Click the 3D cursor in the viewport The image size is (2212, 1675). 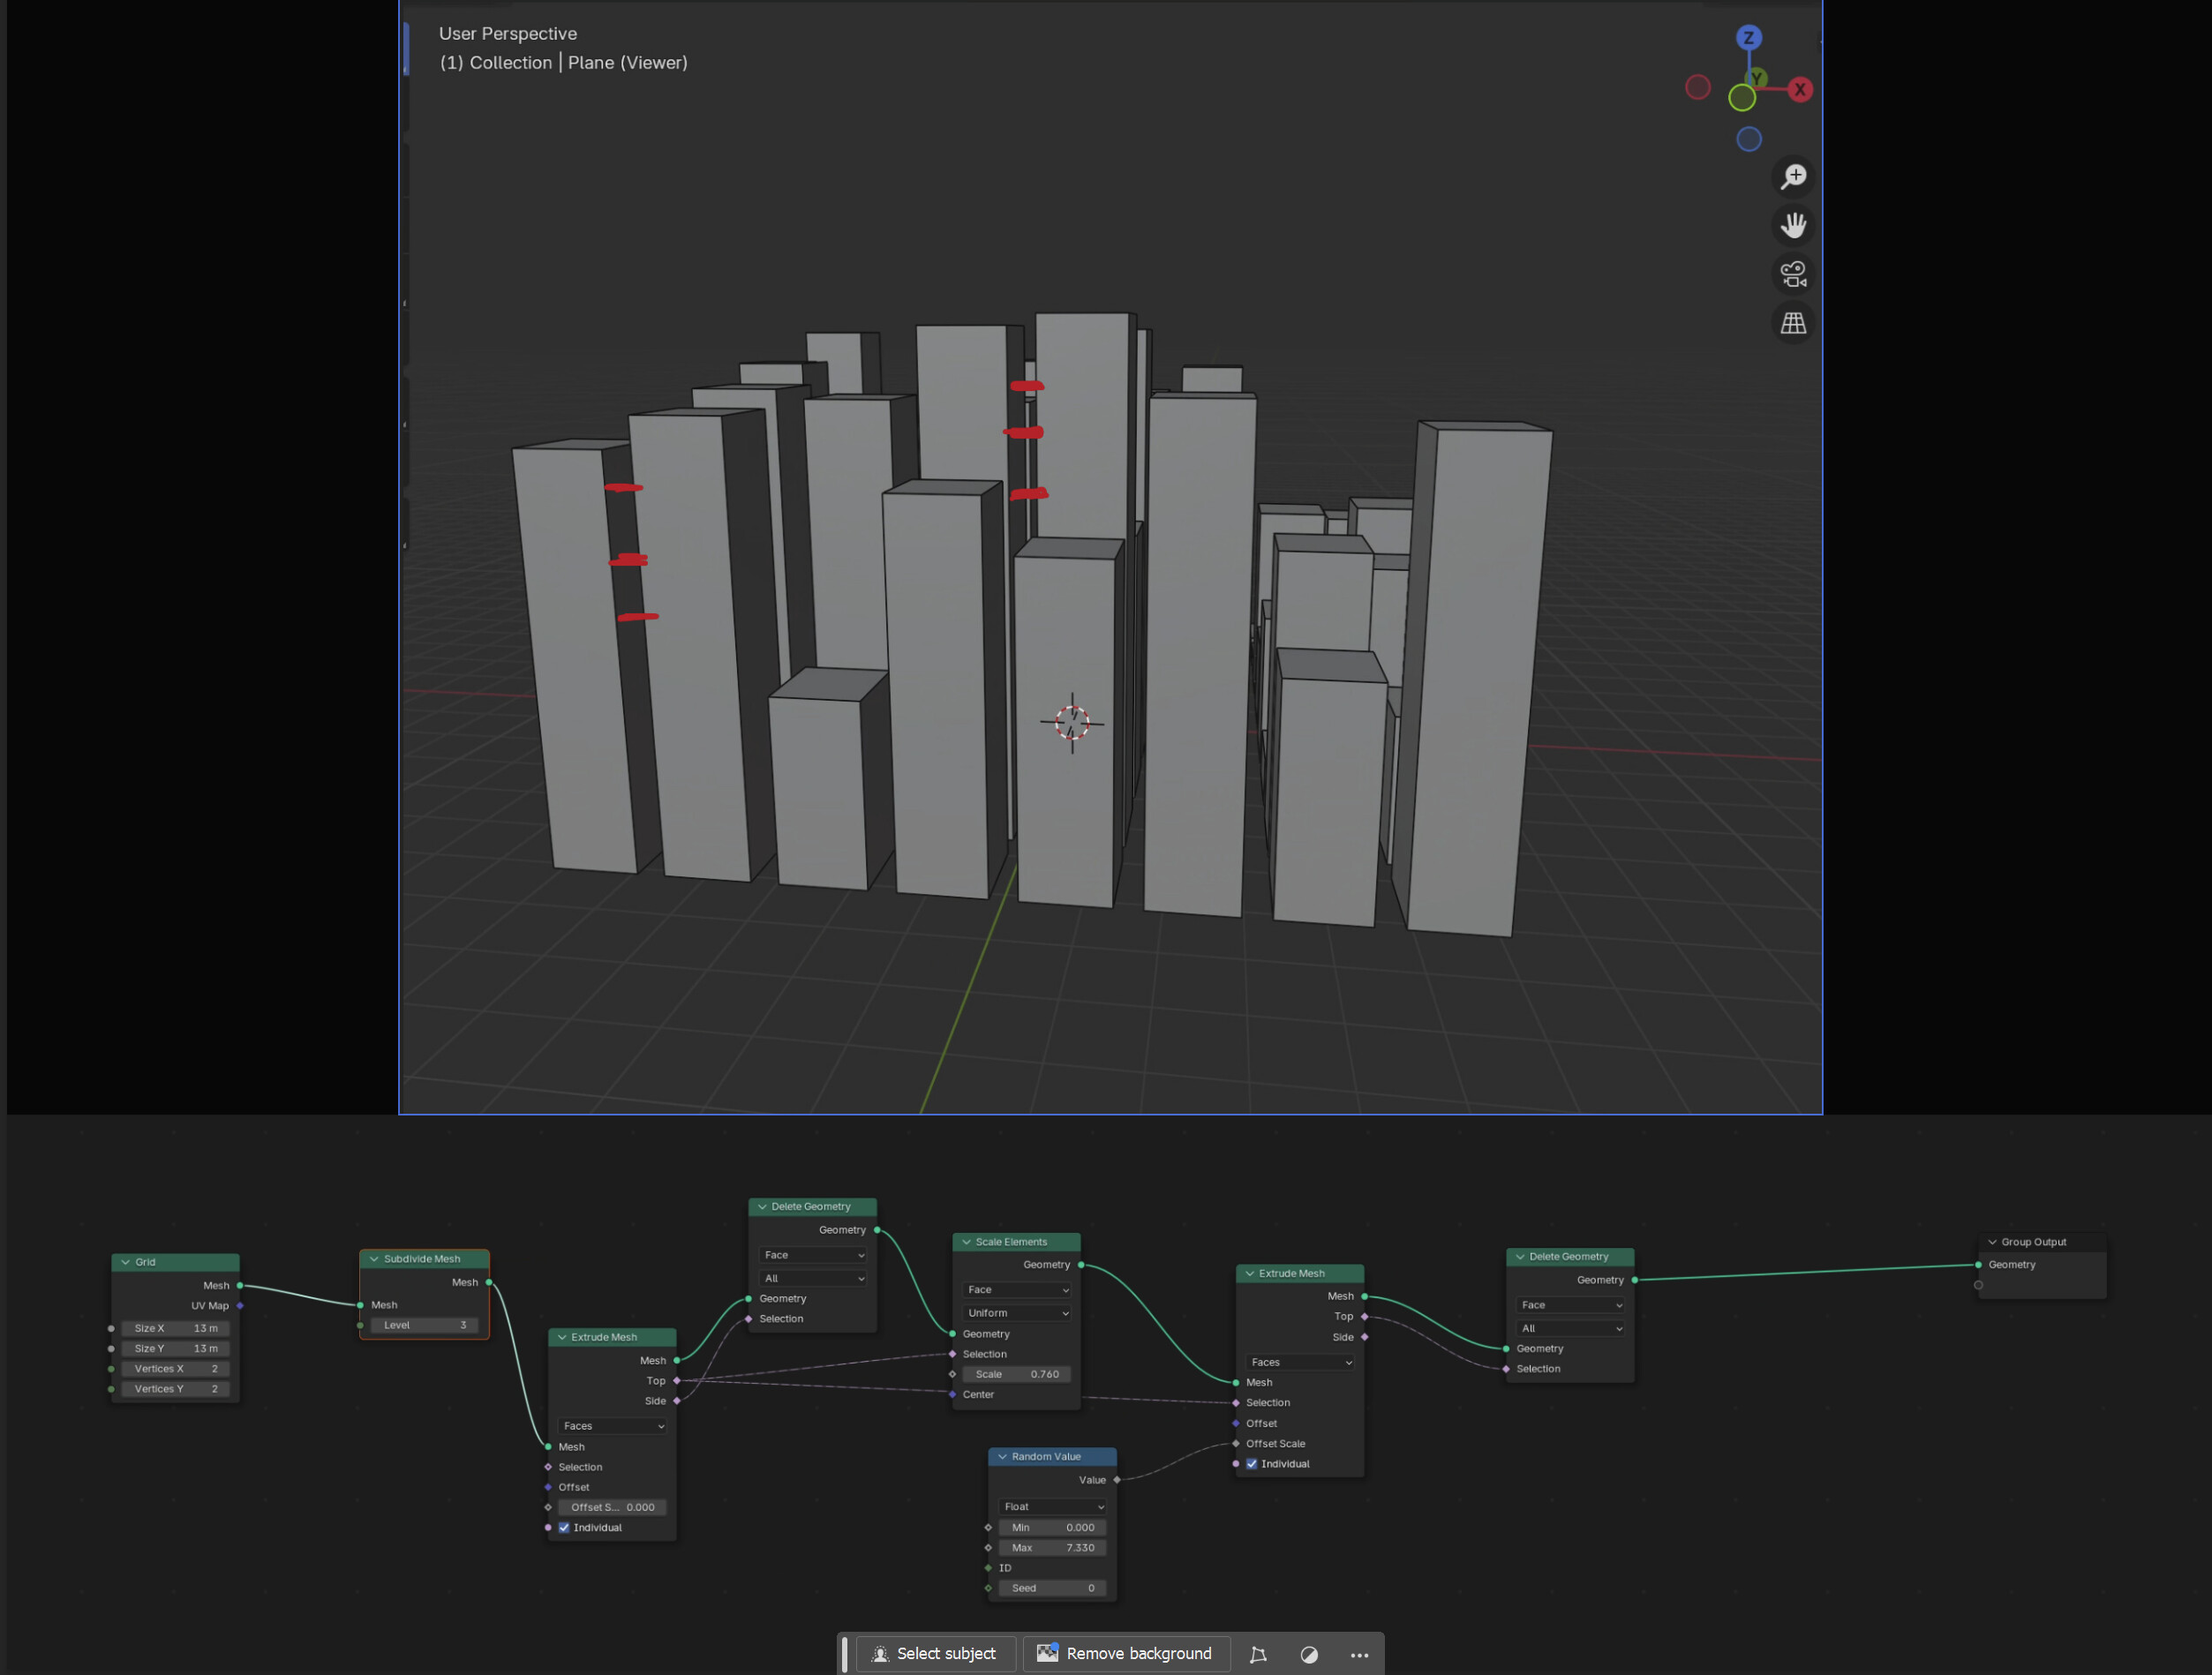click(x=1072, y=723)
